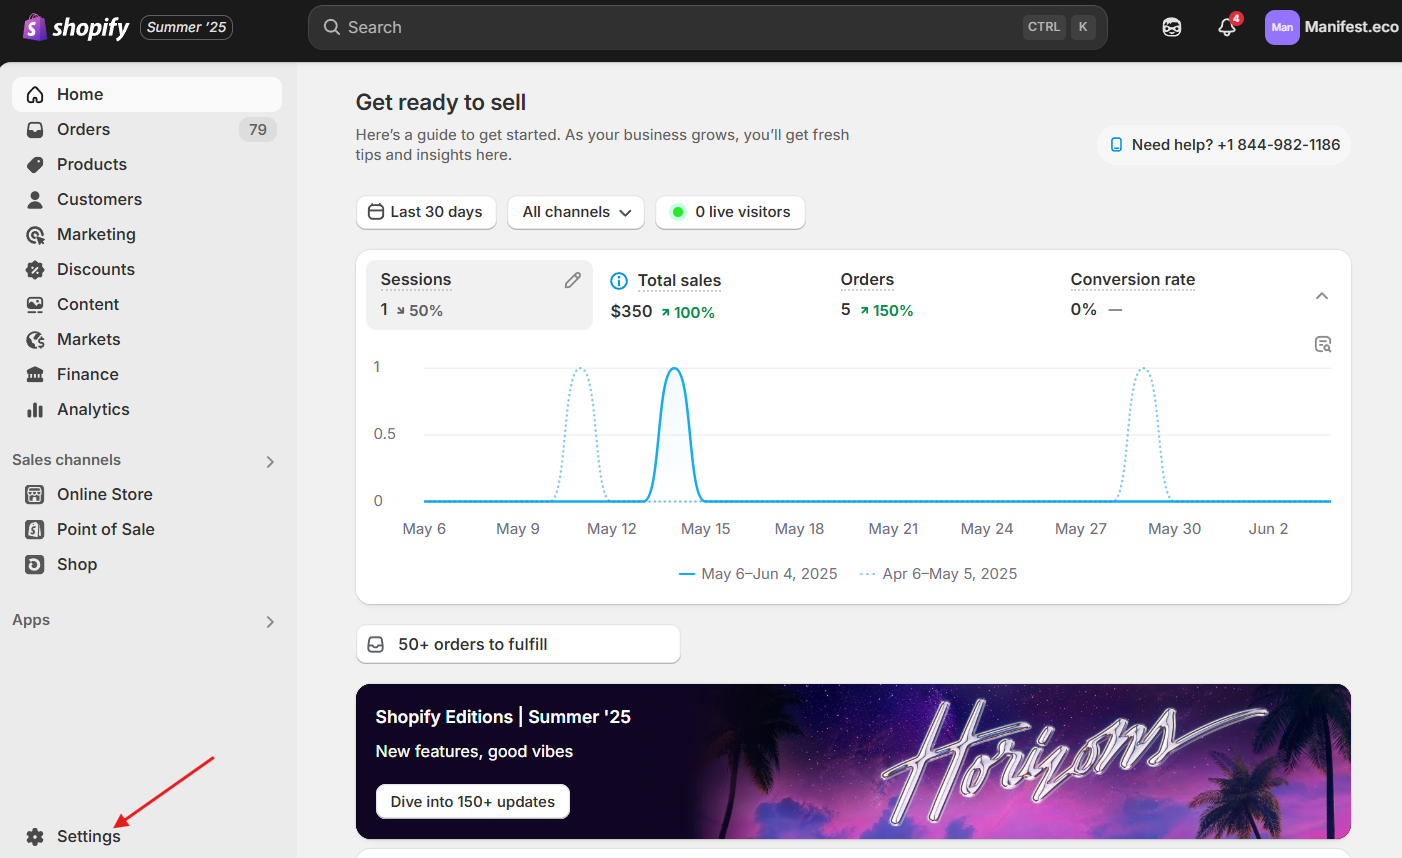This screenshot has width=1402, height=858.
Task: Collapse the analytics metrics card chevron
Action: (1321, 296)
